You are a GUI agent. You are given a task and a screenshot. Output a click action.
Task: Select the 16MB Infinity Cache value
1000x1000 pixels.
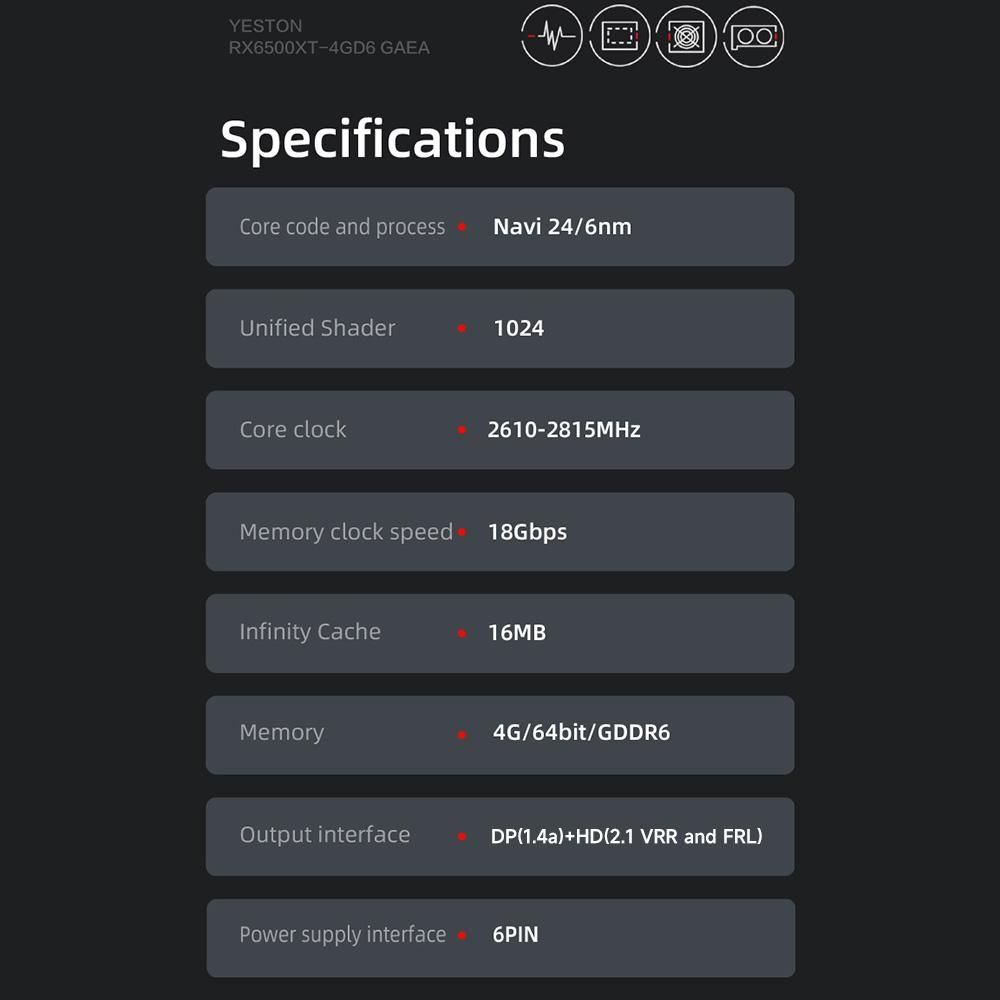click(516, 633)
